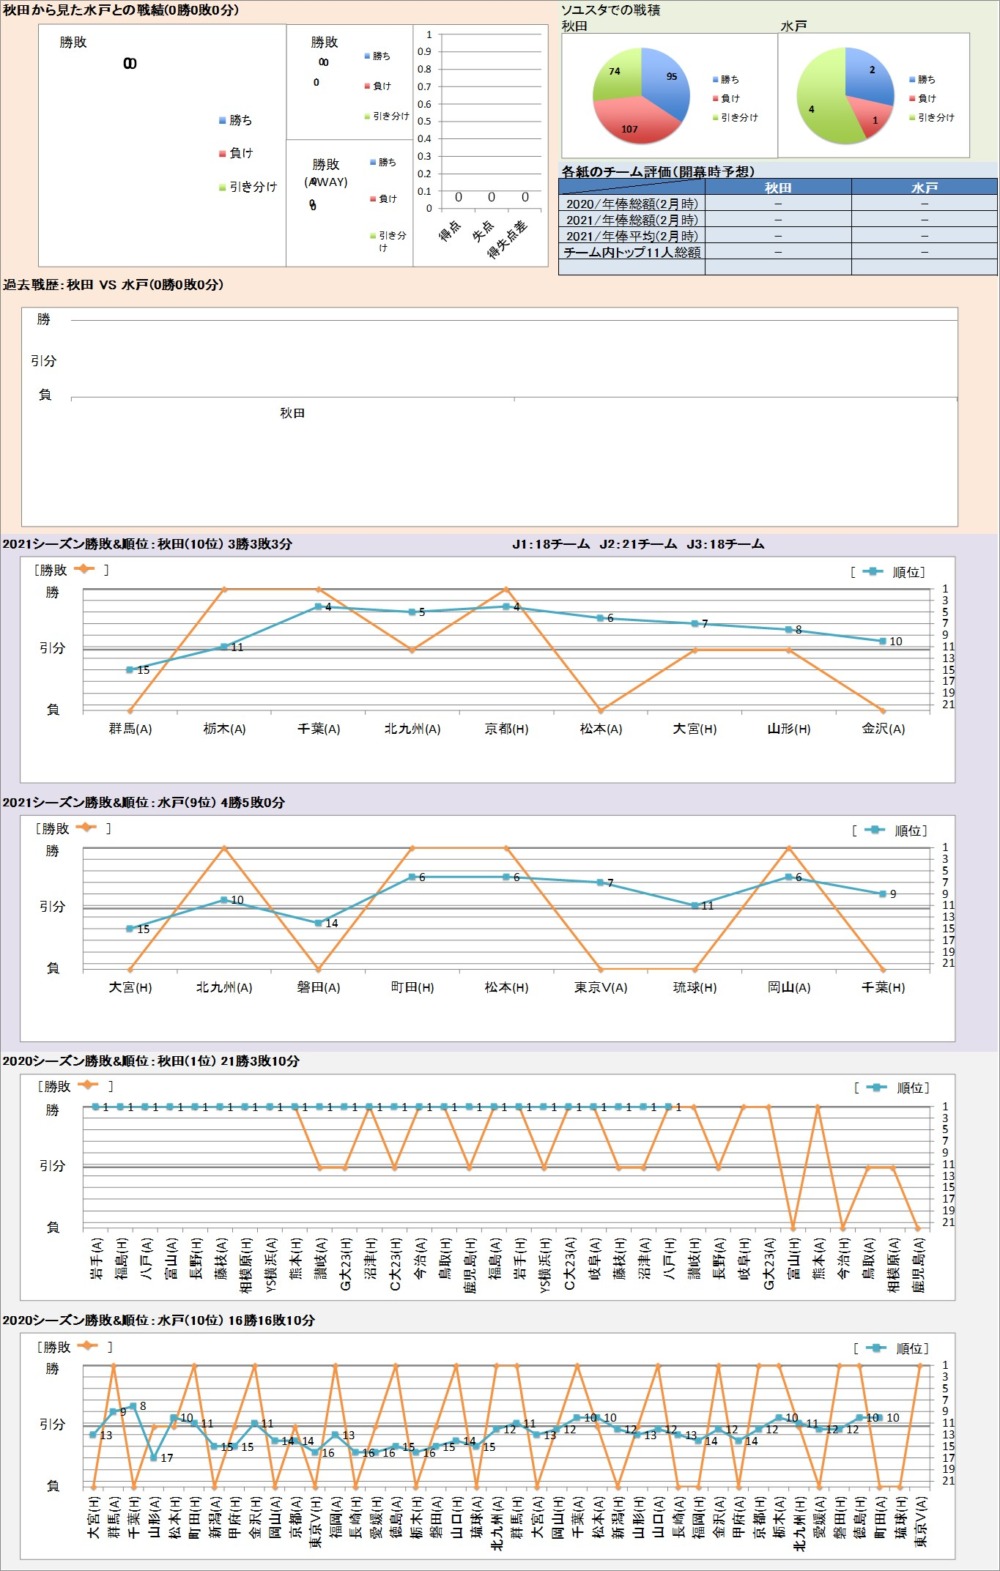Click the チーム内トップ11人総額 row label
The width and height of the screenshot is (1000, 1571).
click(632, 252)
